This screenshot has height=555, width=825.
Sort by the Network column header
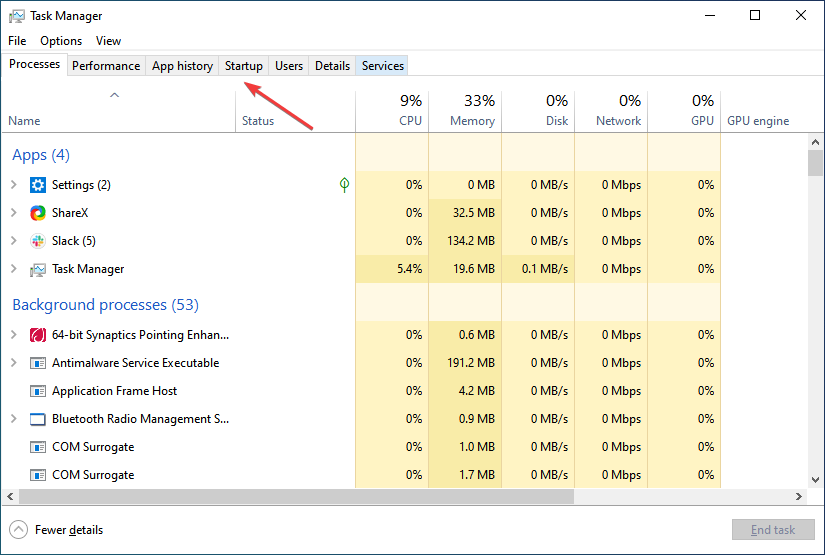point(611,111)
